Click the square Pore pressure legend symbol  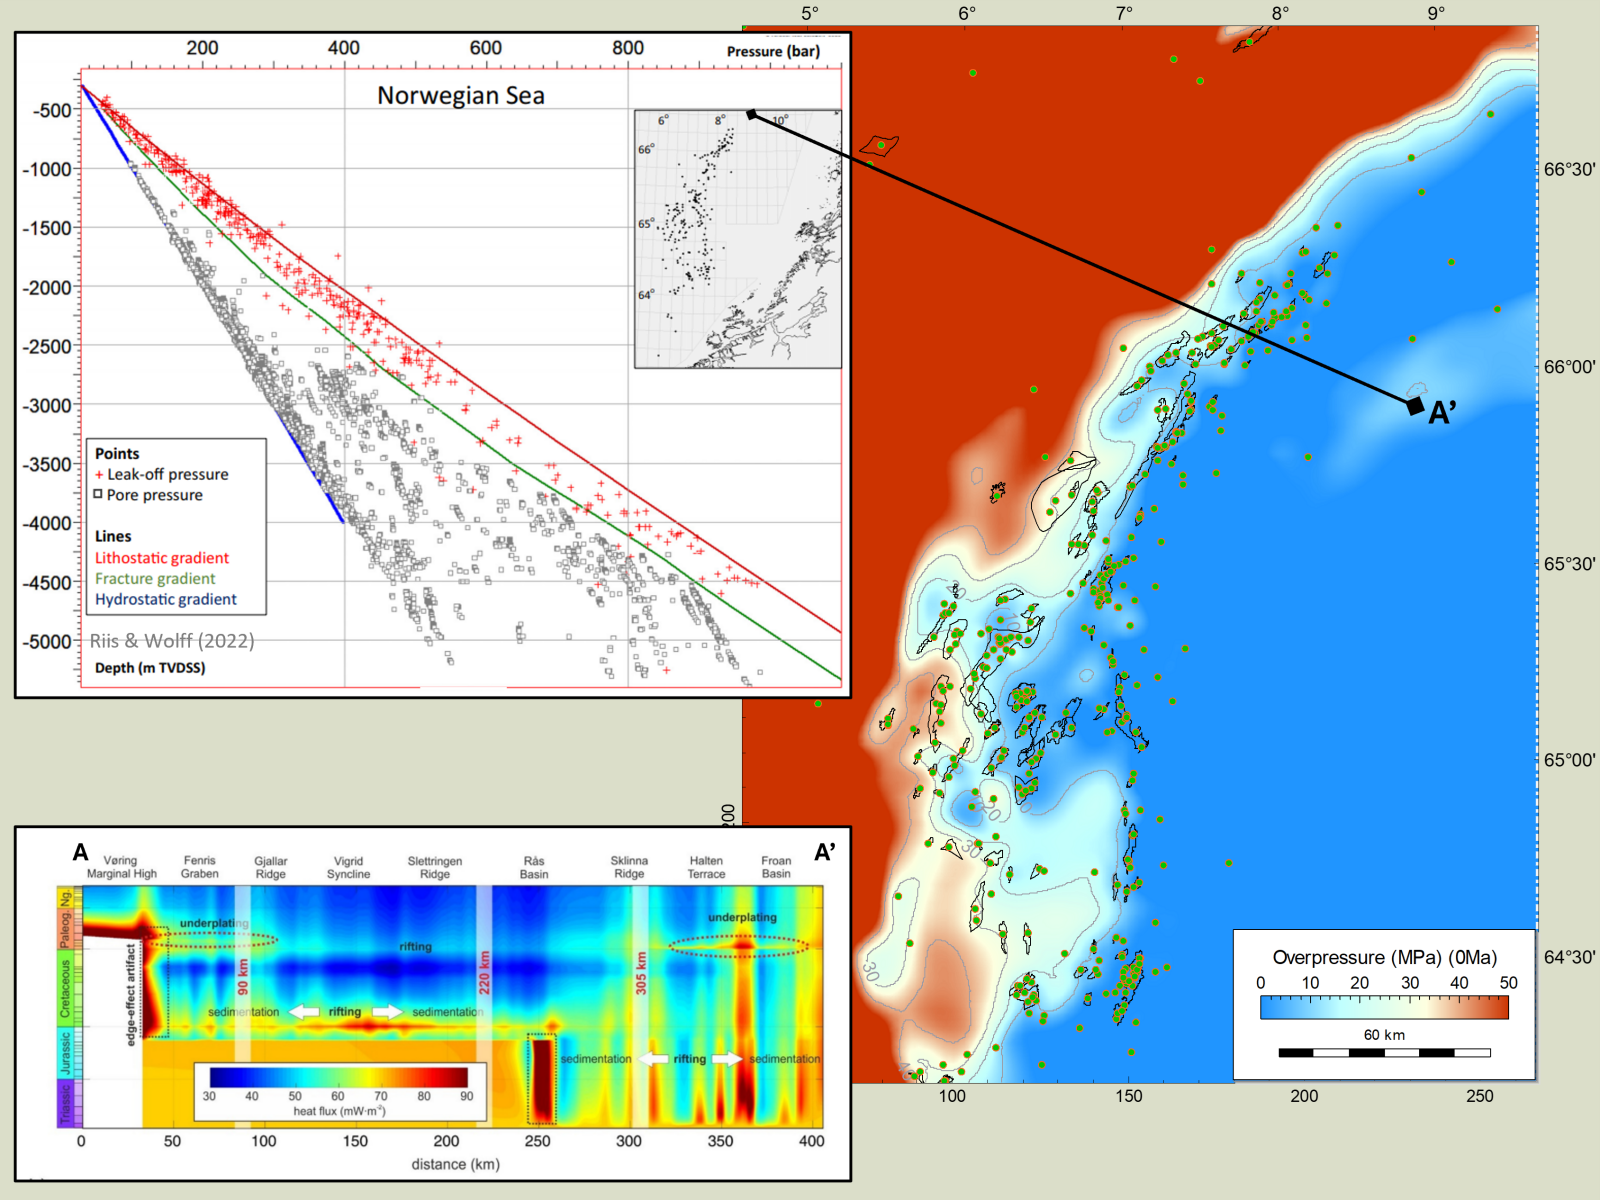click(x=98, y=494)
